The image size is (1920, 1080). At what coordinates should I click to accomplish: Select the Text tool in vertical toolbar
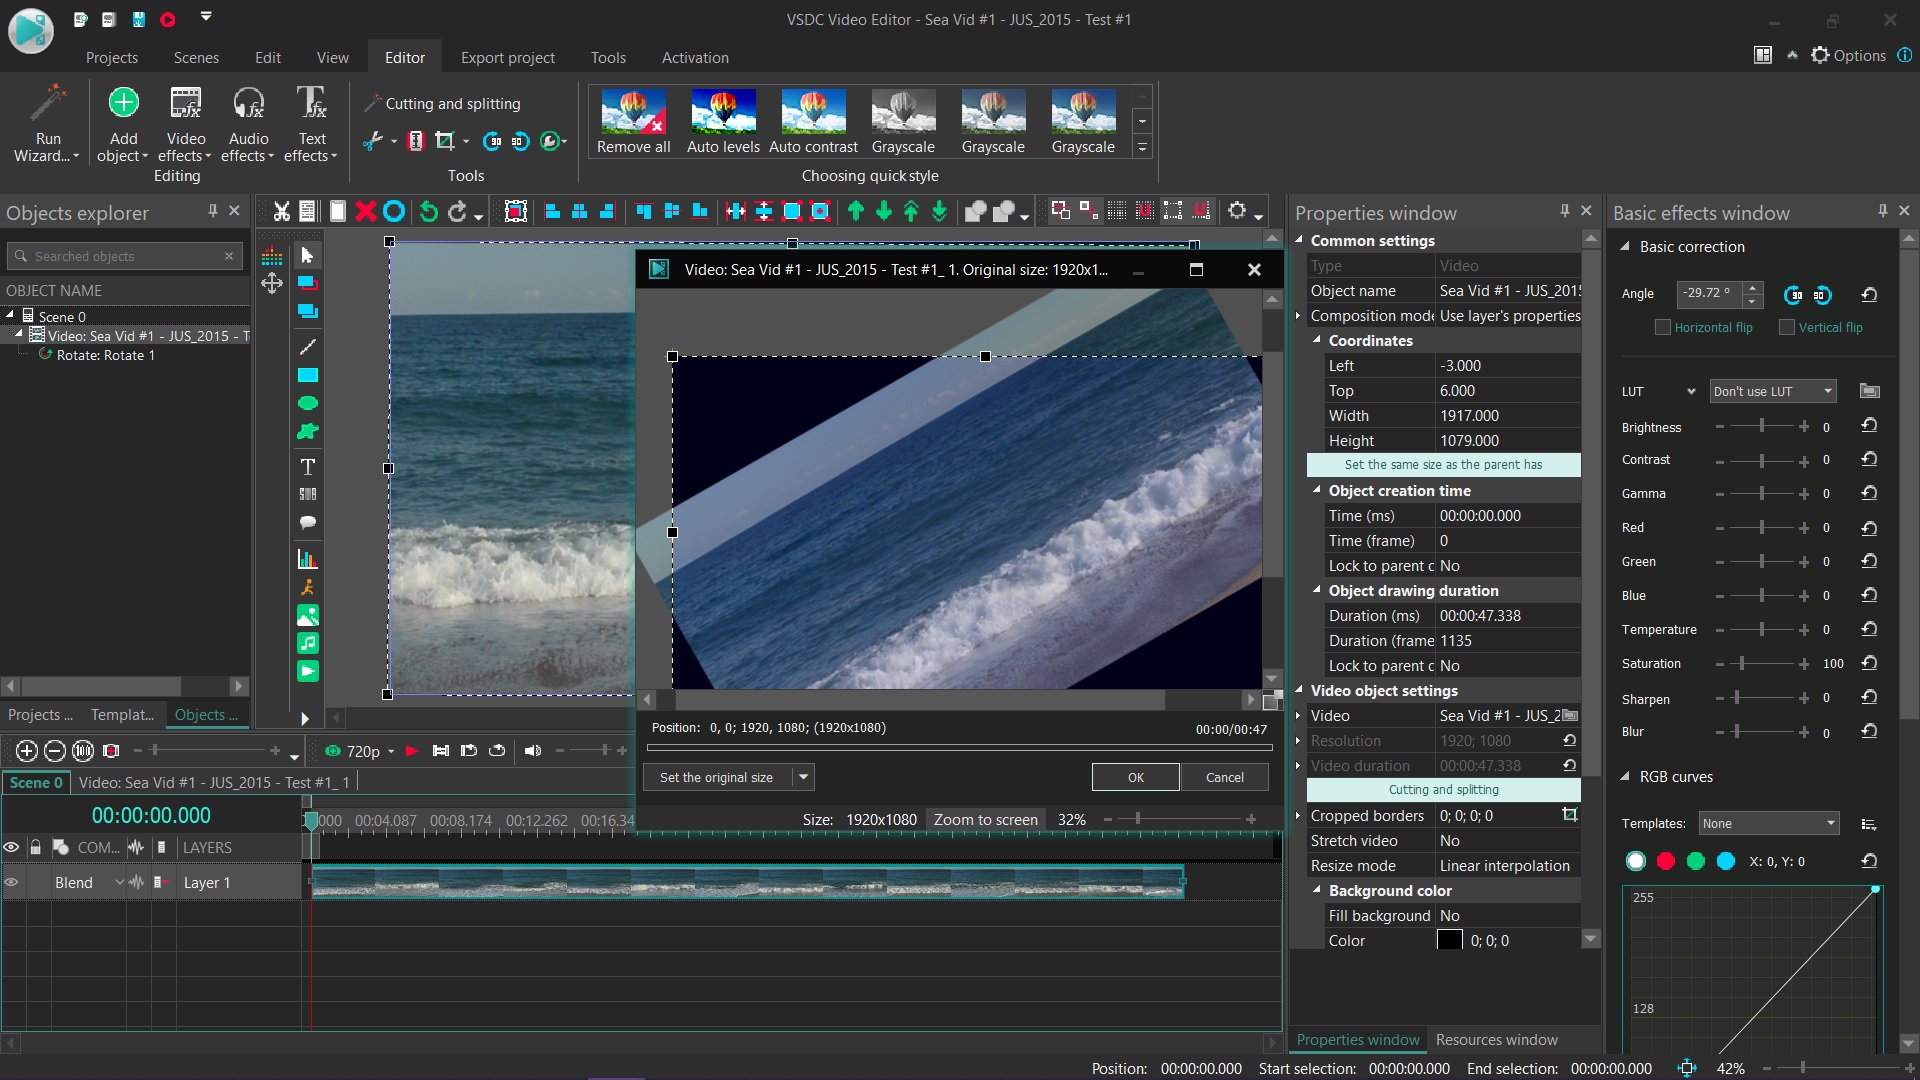[307, 467]
